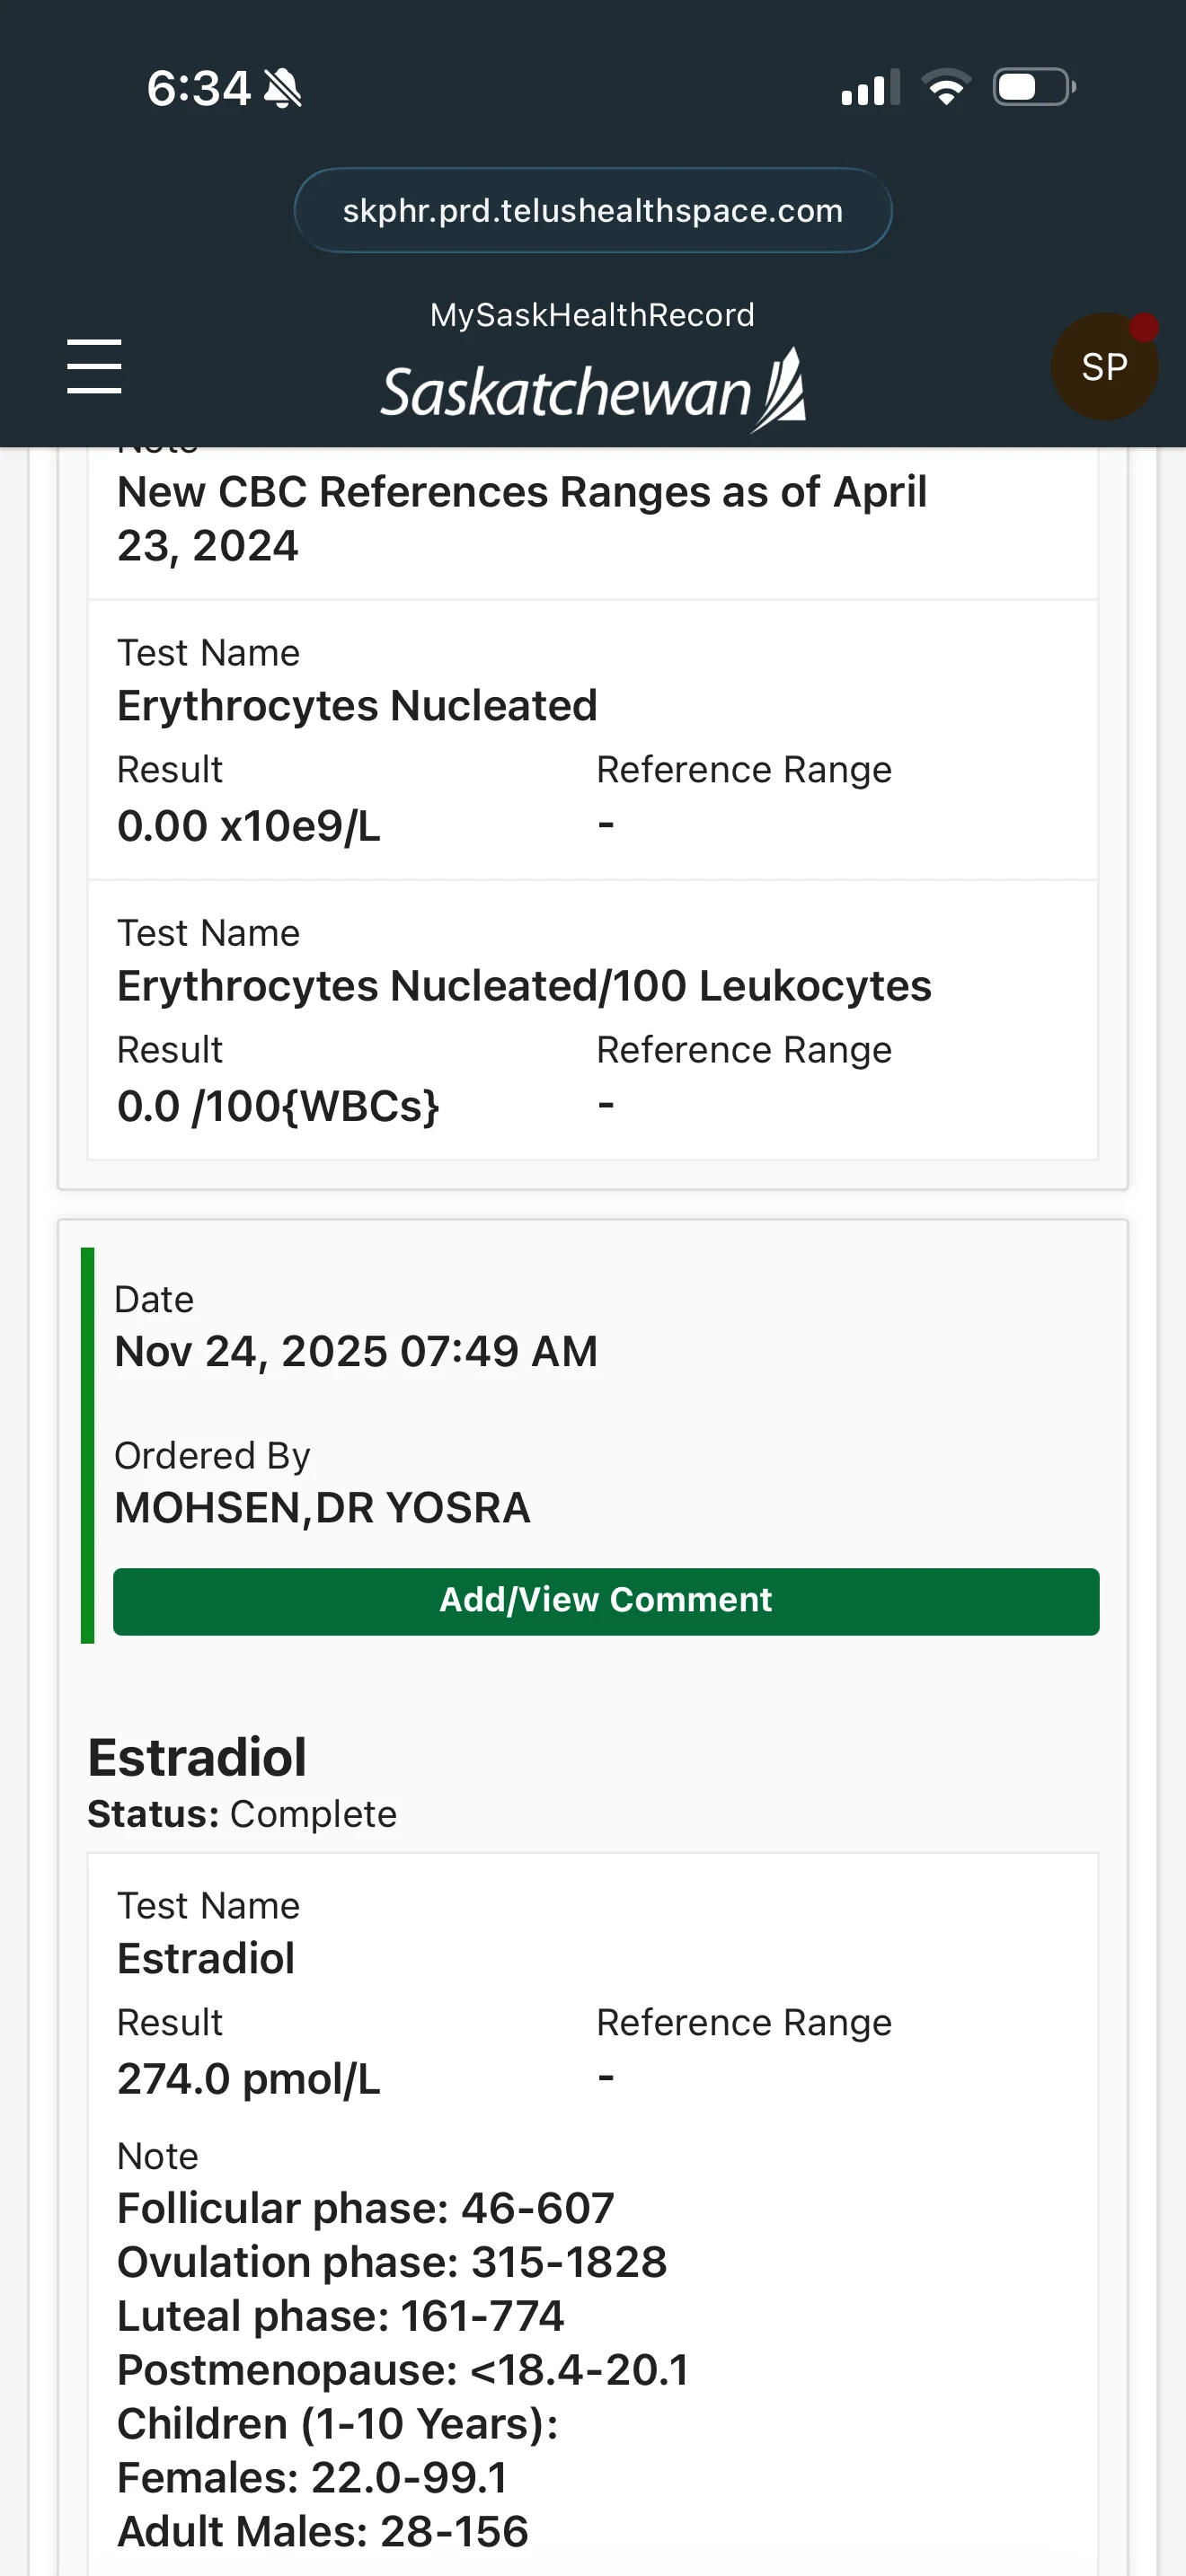Click the Add/View Comment button
The height and width of the screenshot is (2576, 1186).
click(606, 1601)
